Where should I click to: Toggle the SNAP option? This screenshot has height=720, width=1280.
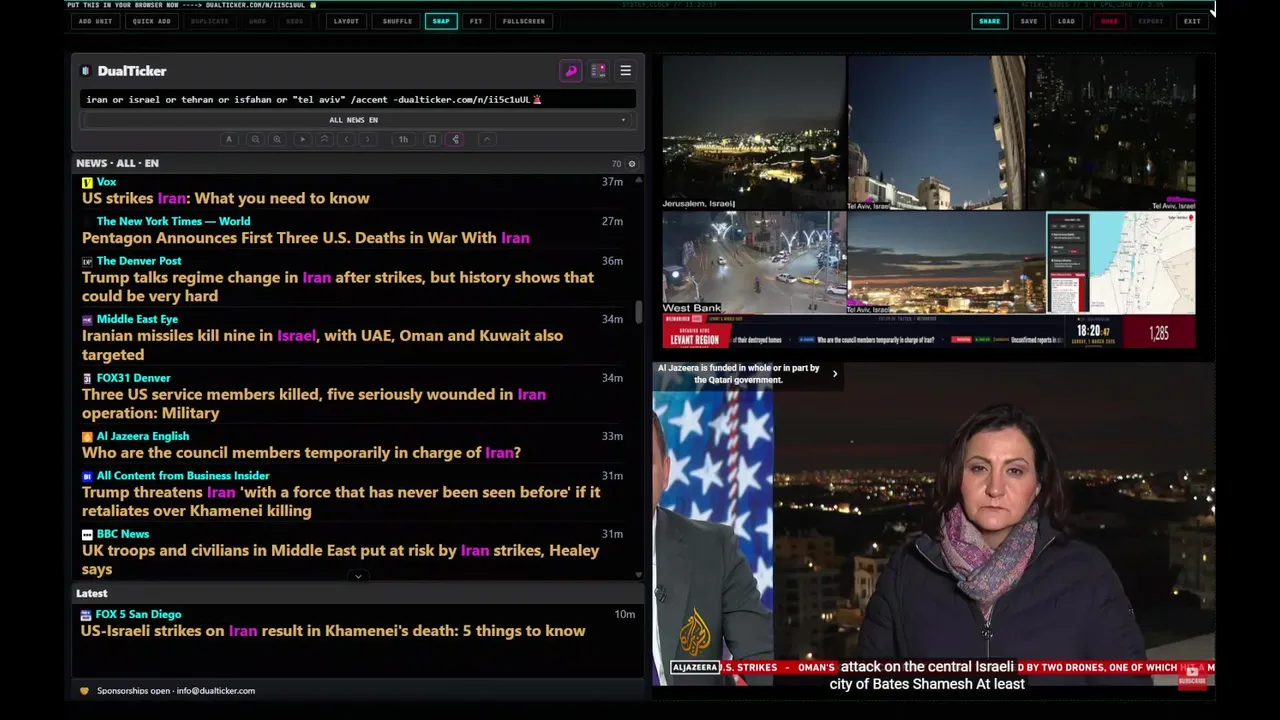pyautogui.click(x=441, y=21)
